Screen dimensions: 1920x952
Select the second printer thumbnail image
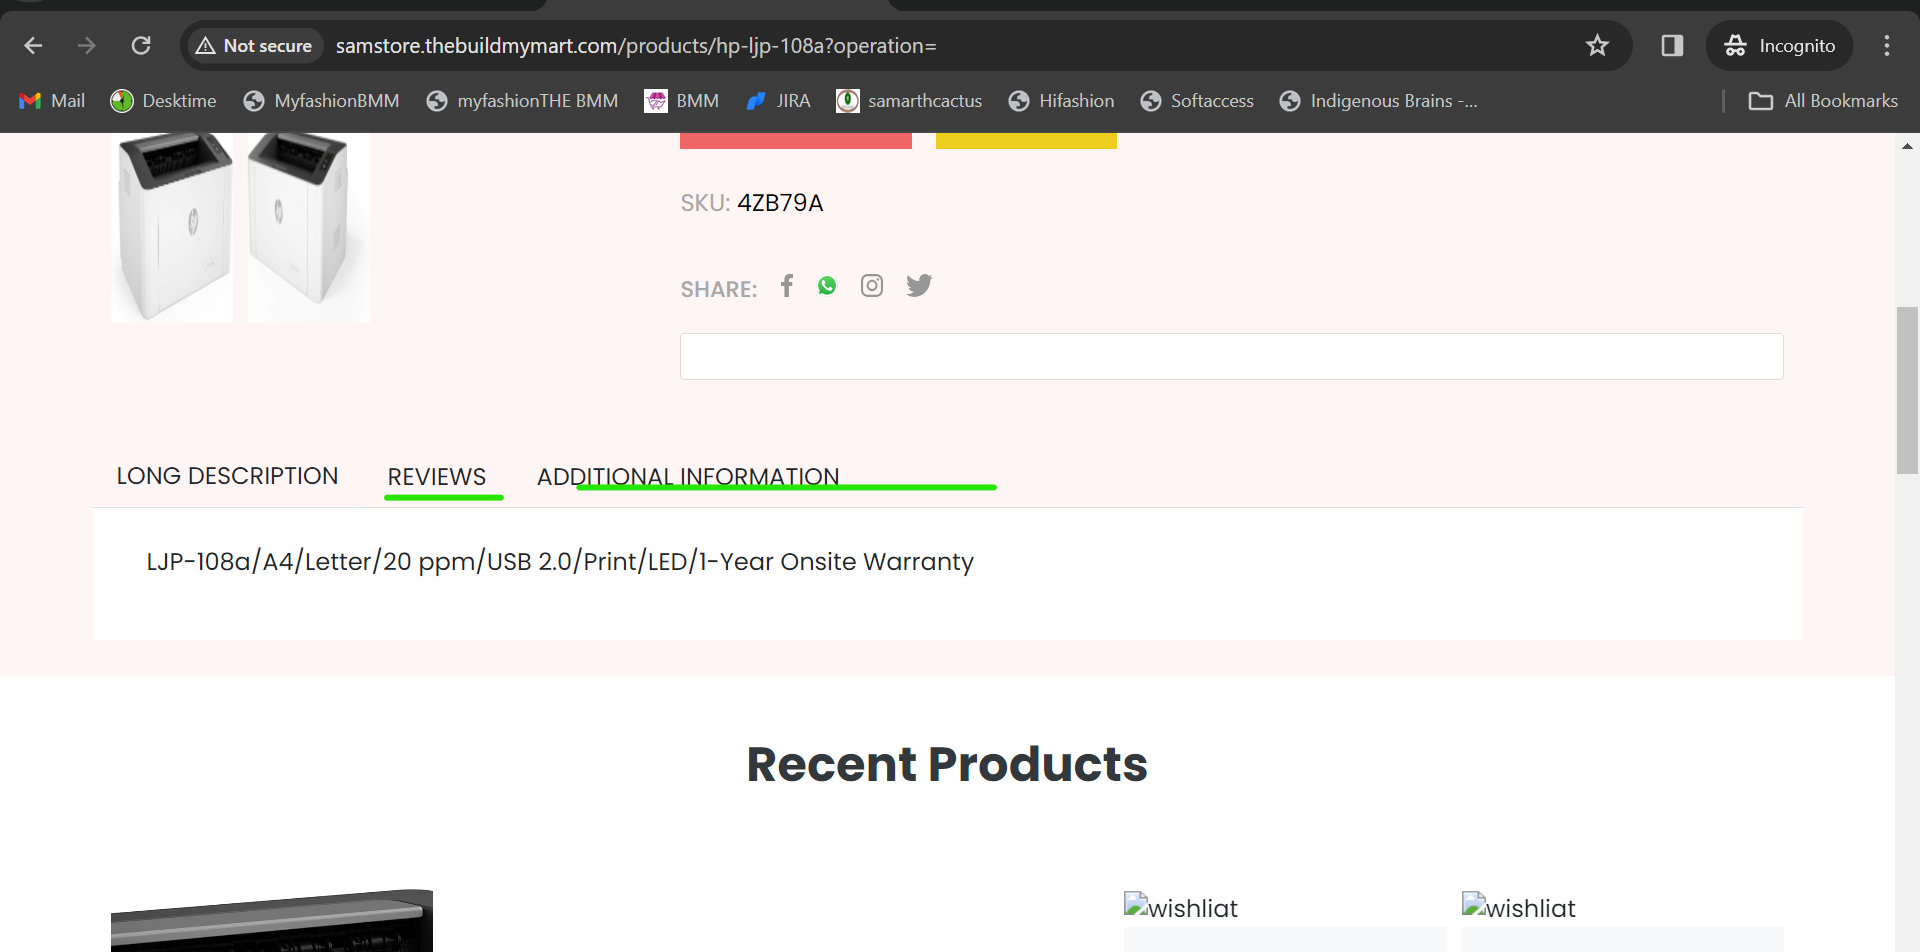coord(309,228)
